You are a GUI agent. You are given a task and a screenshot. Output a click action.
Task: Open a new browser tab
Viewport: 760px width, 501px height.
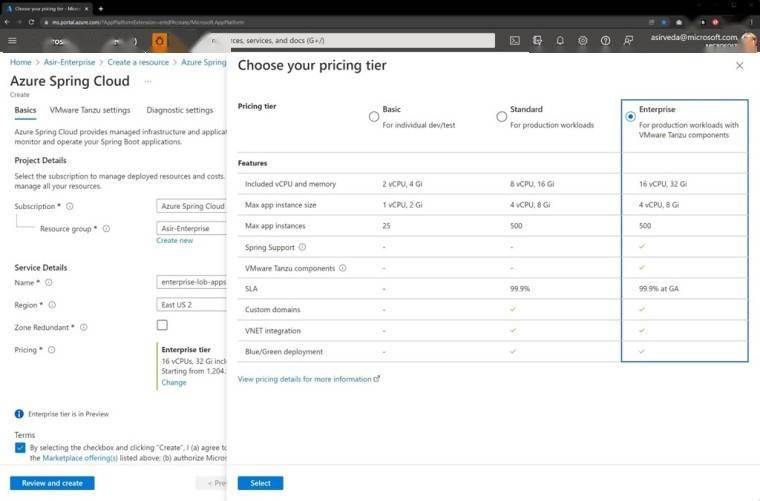pos(100,8)
